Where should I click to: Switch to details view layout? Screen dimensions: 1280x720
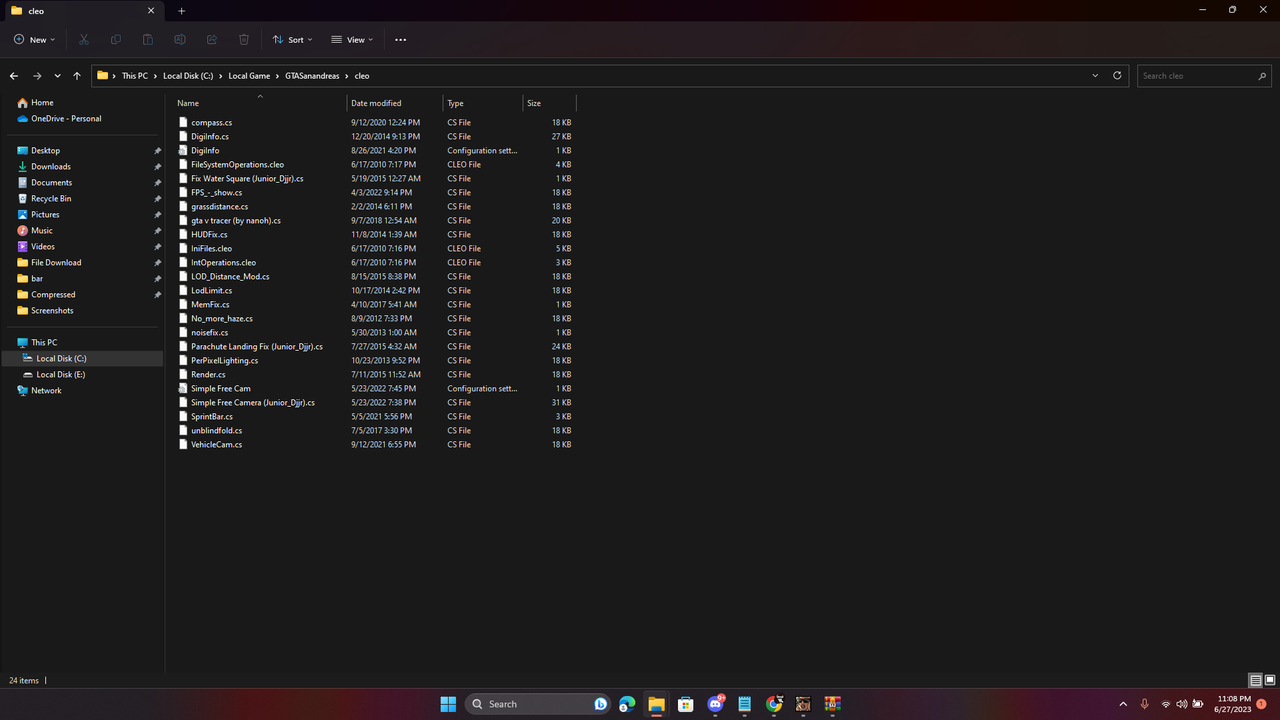1255,681
